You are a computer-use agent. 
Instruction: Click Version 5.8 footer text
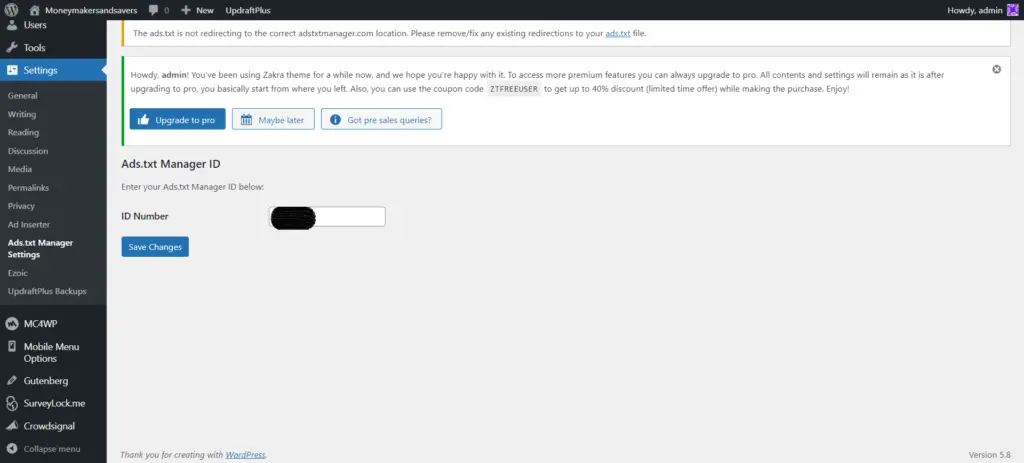click(989, 455)
